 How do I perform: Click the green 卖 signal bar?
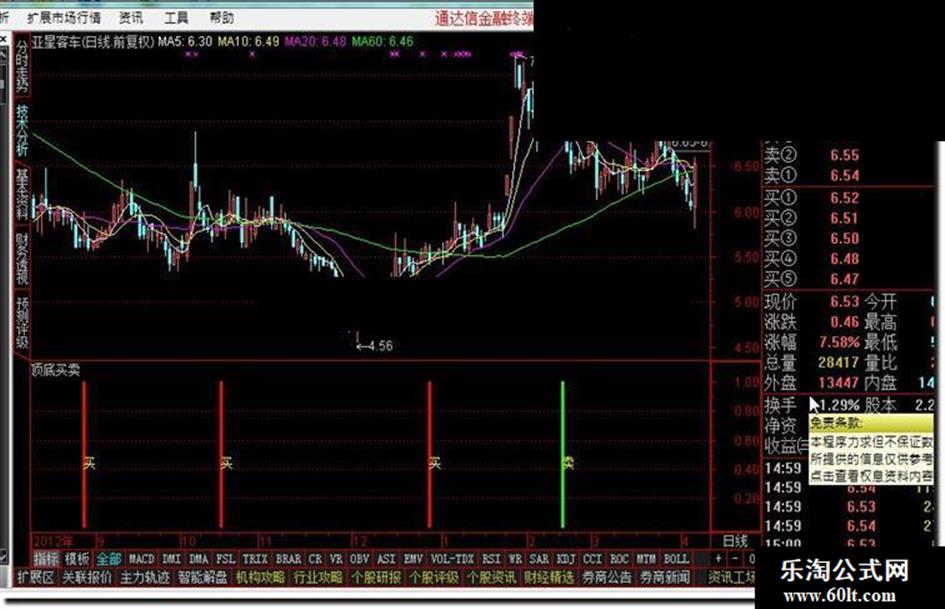click(x=563, y=454)
